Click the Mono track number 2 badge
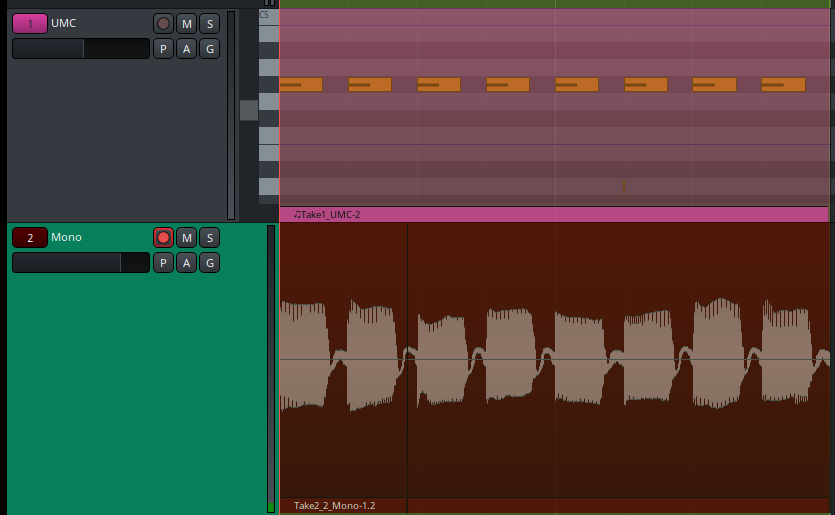 (30, 237)
